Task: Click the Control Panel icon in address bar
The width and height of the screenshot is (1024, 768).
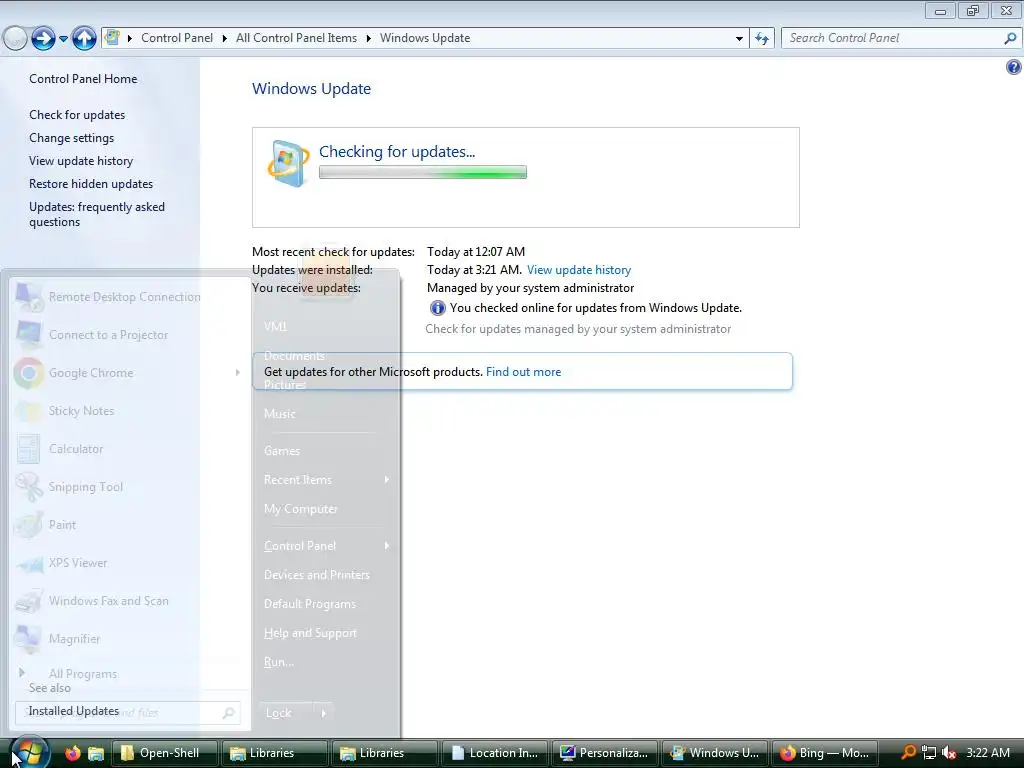Action: point(112,37)
